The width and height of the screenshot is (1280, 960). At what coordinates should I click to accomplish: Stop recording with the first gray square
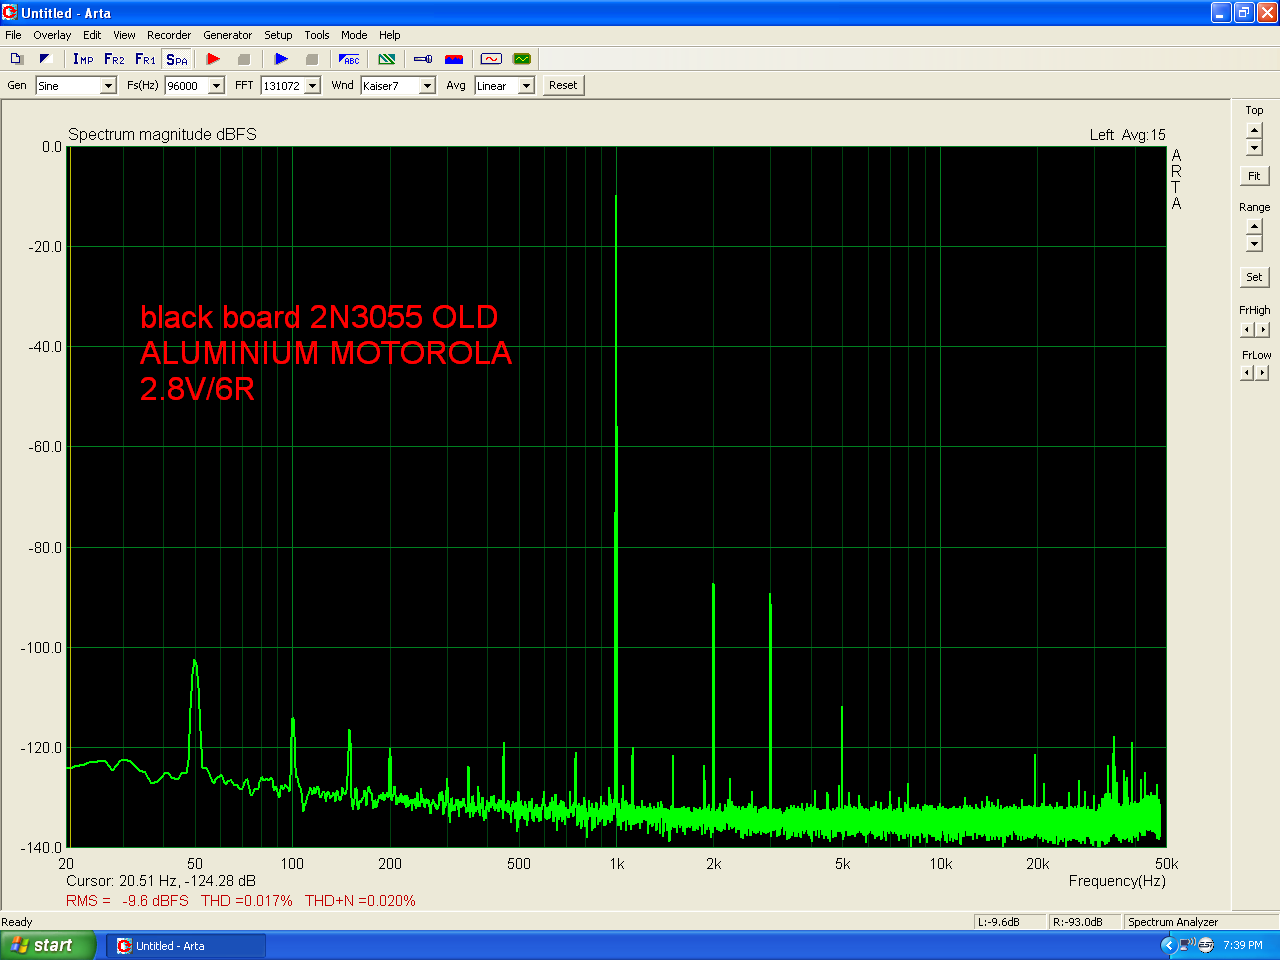243,59
